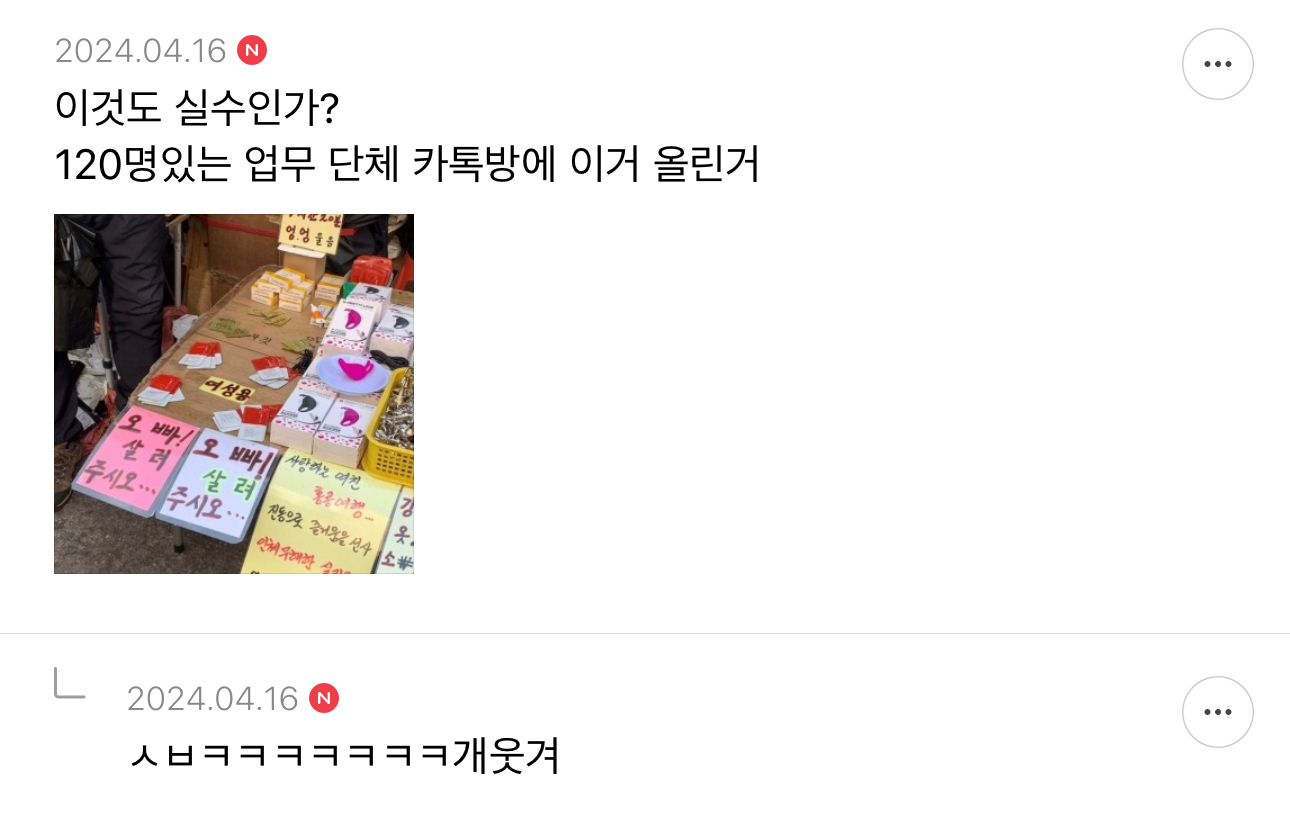Click the red packets on the table
Screen dimensions: 1290x815
pyautogui.click(x=203, y=350)
